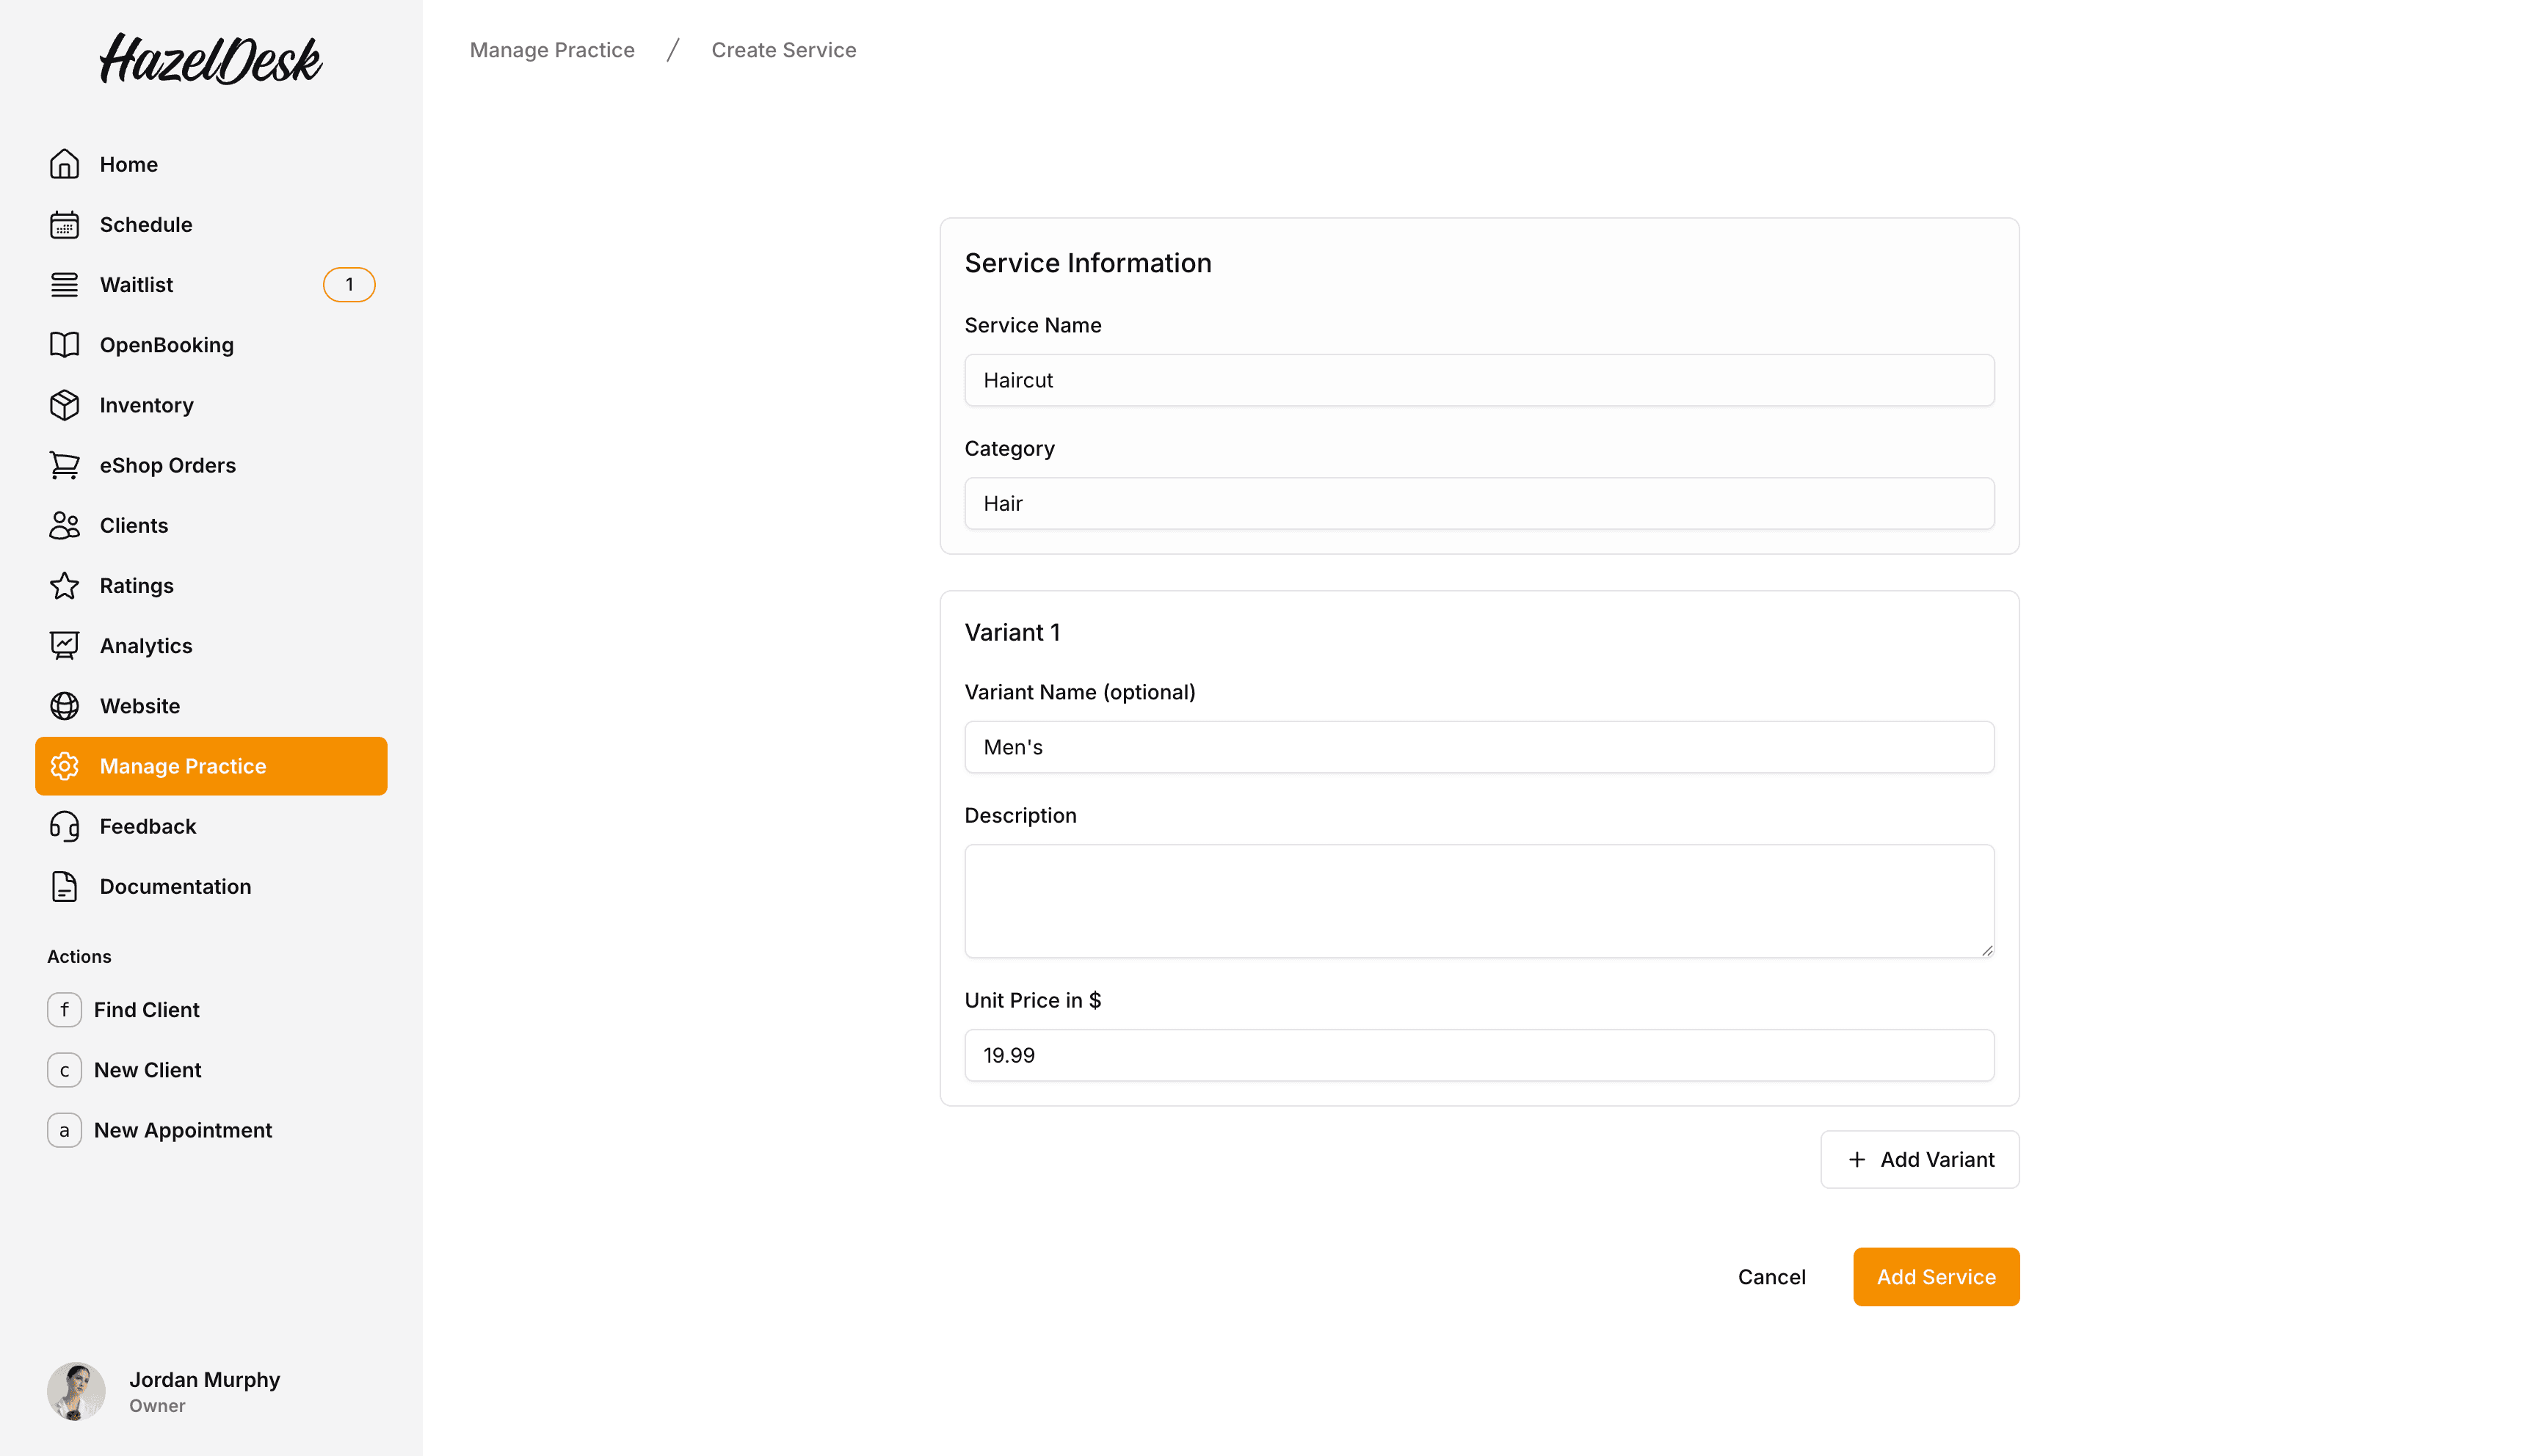Select the Create Service breadcrumb

pyautogui.click(x=783, y=49)
